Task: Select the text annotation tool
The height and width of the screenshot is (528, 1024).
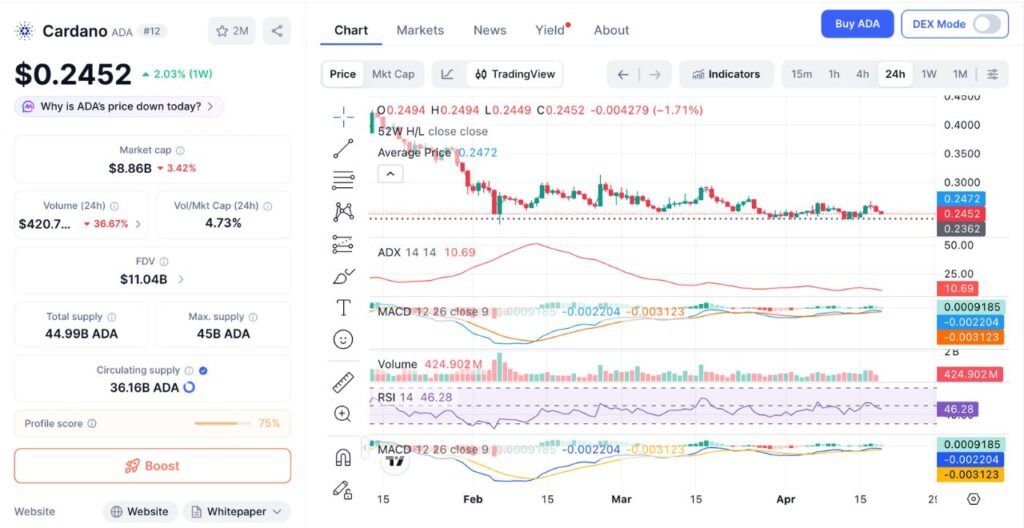Action: [343, 307]
